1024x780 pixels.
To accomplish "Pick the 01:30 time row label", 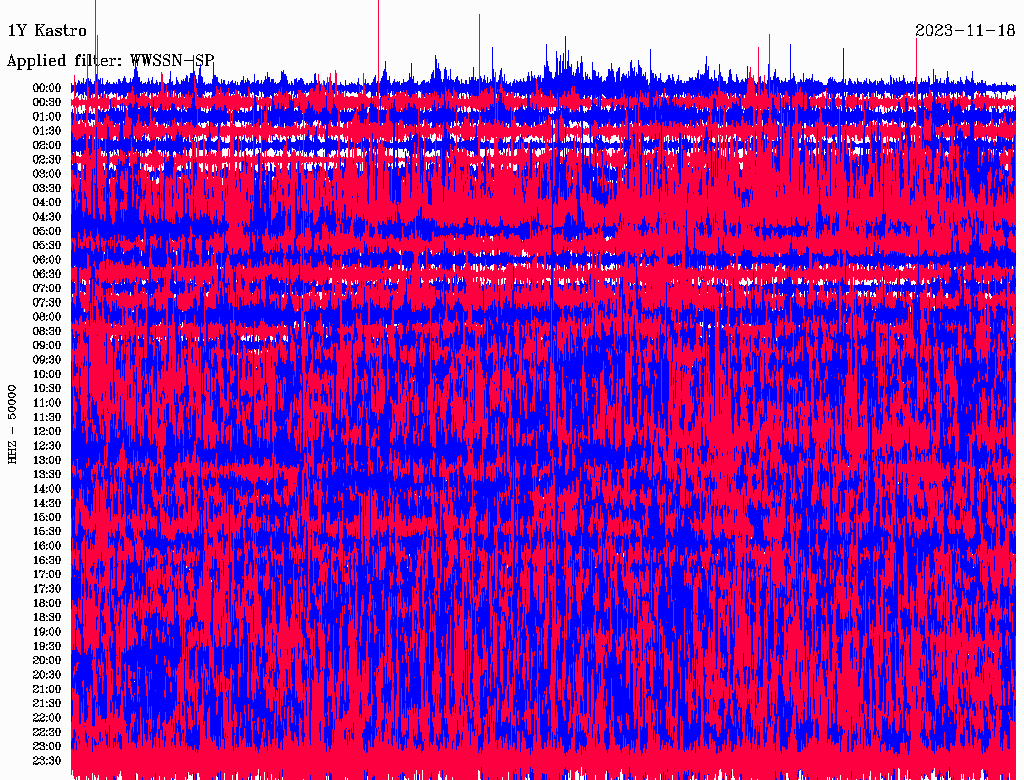I will [x=47, y=131].
